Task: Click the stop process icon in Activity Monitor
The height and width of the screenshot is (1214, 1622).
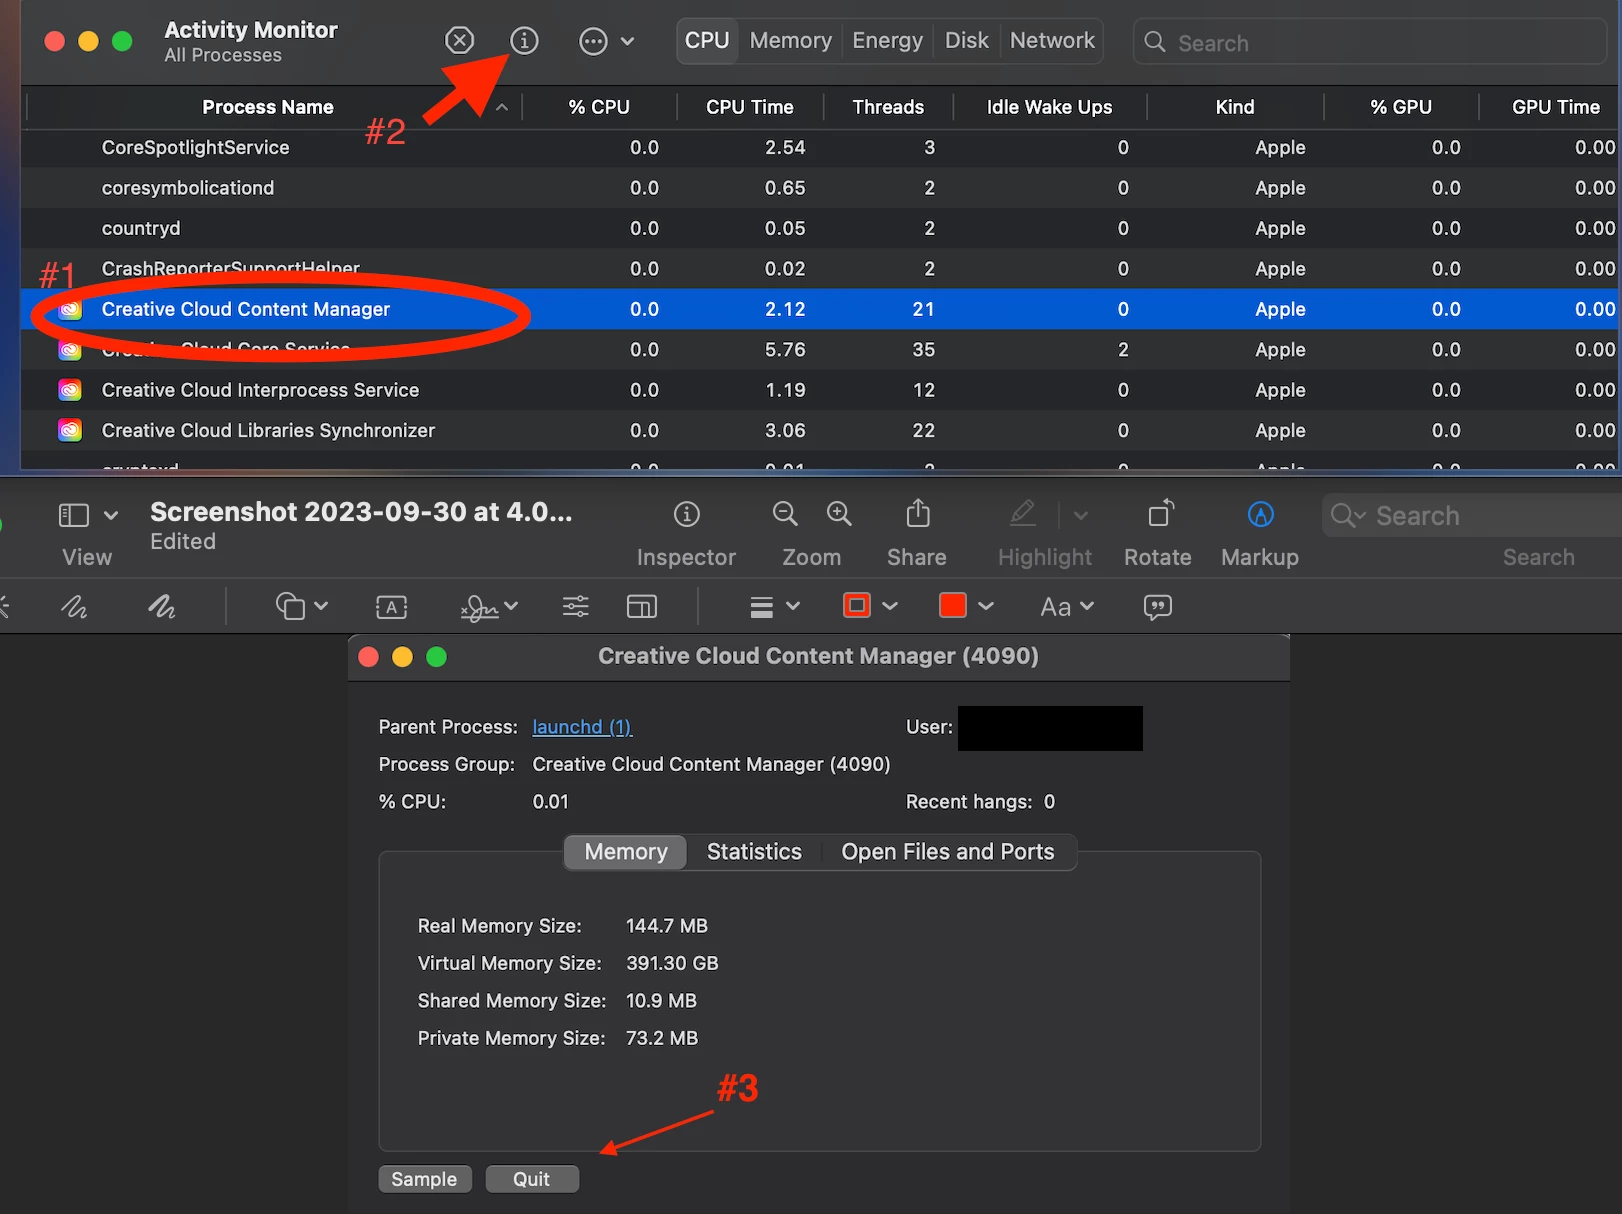Action: tap(459, 41)
